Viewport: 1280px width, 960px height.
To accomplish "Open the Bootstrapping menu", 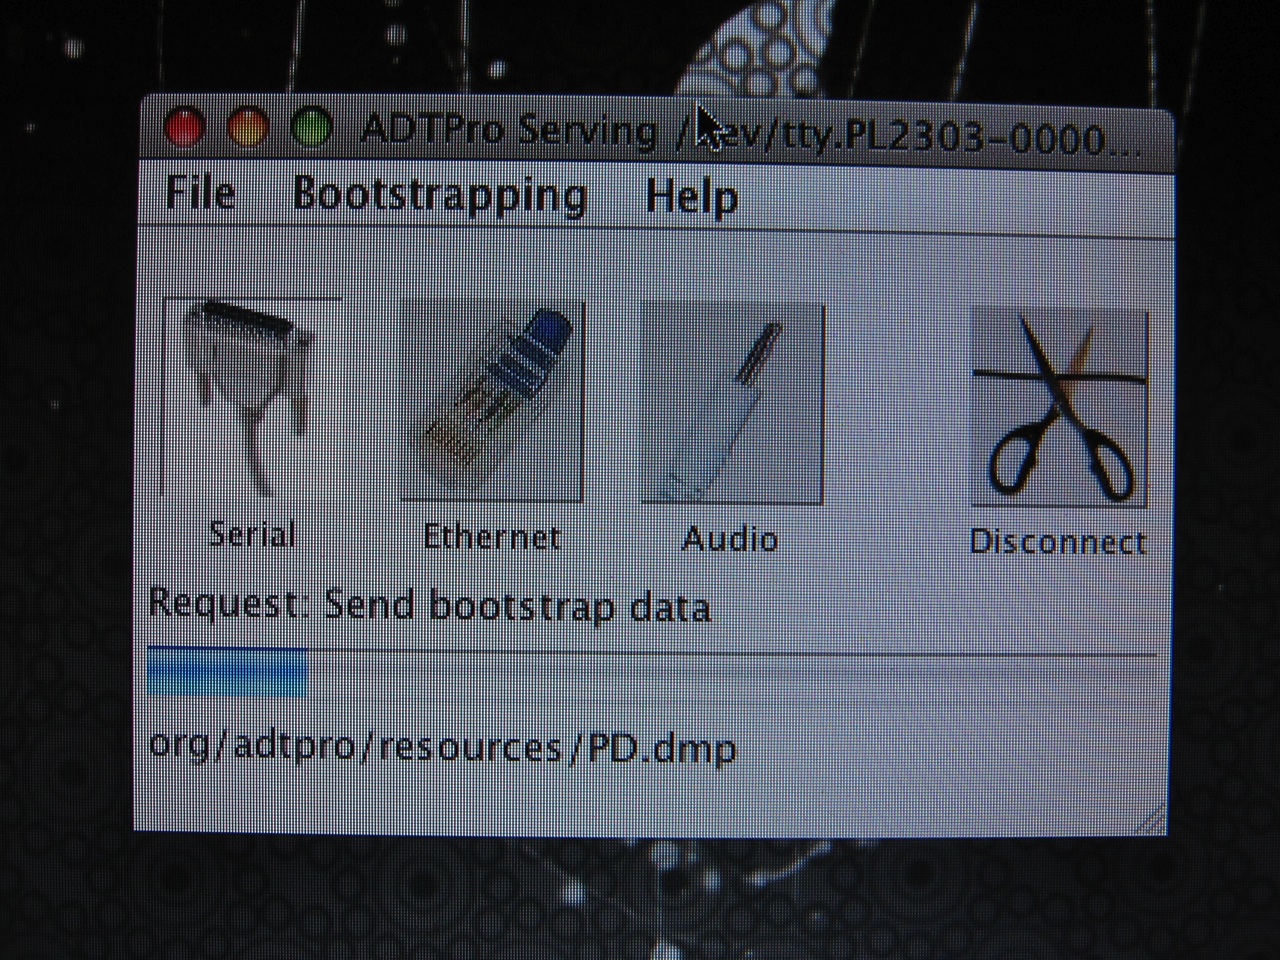I will [x=440, y=196].
